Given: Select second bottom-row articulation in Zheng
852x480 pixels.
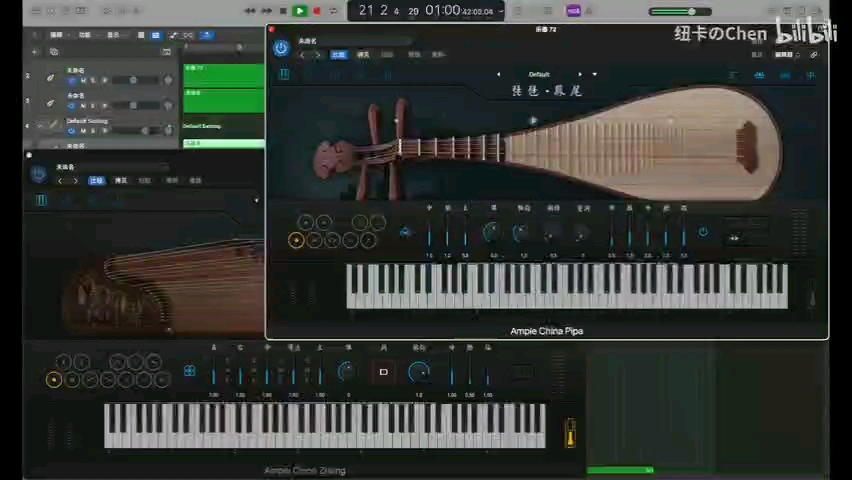Looking at the screenshot, I should 72,379.
